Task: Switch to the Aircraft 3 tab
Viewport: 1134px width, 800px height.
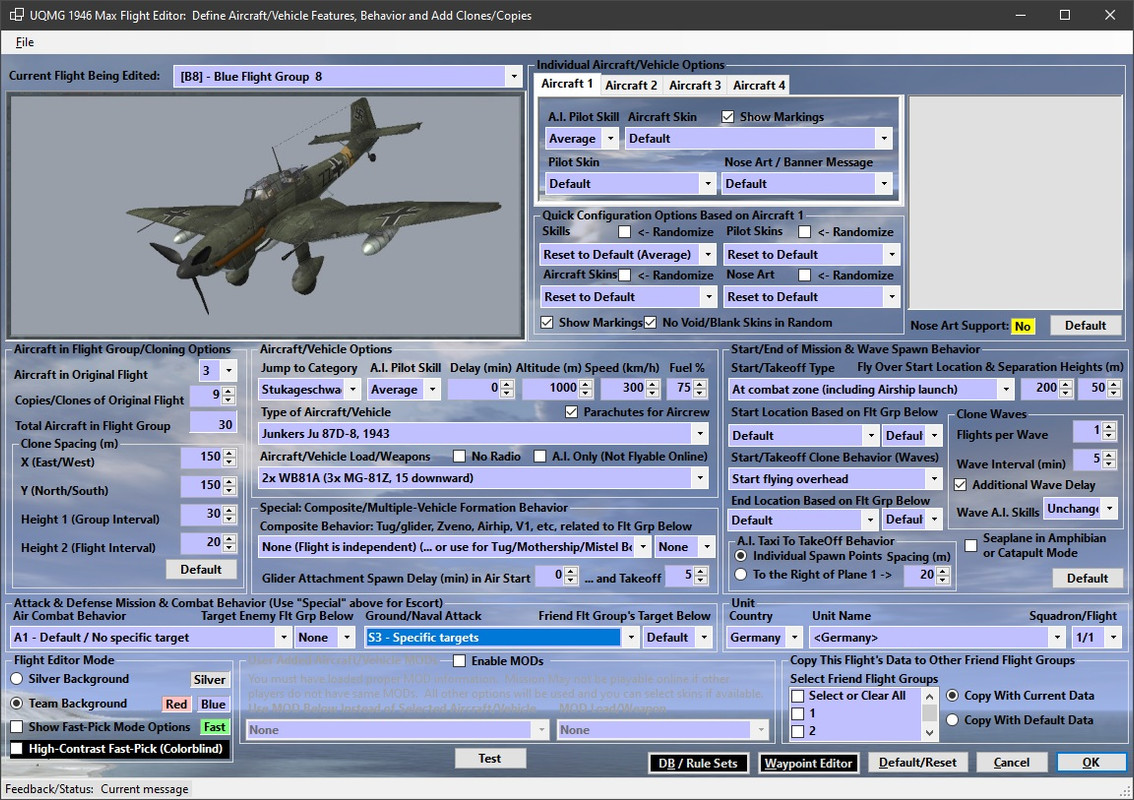Action: 694,85
